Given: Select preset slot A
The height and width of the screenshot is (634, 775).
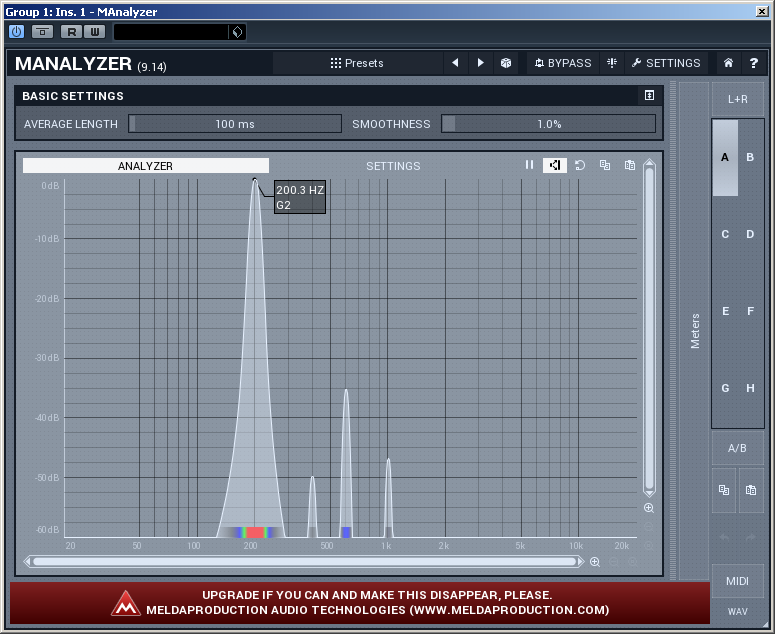Looking at the screenshot, I should point(725,157).
